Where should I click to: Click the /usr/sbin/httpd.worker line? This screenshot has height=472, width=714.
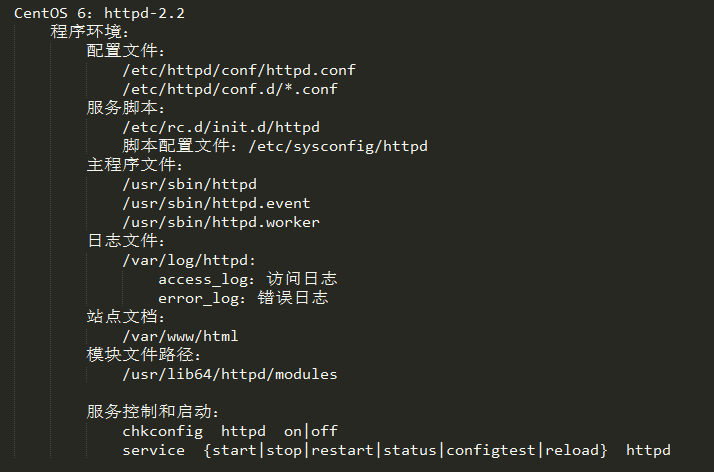coord(221,222)
